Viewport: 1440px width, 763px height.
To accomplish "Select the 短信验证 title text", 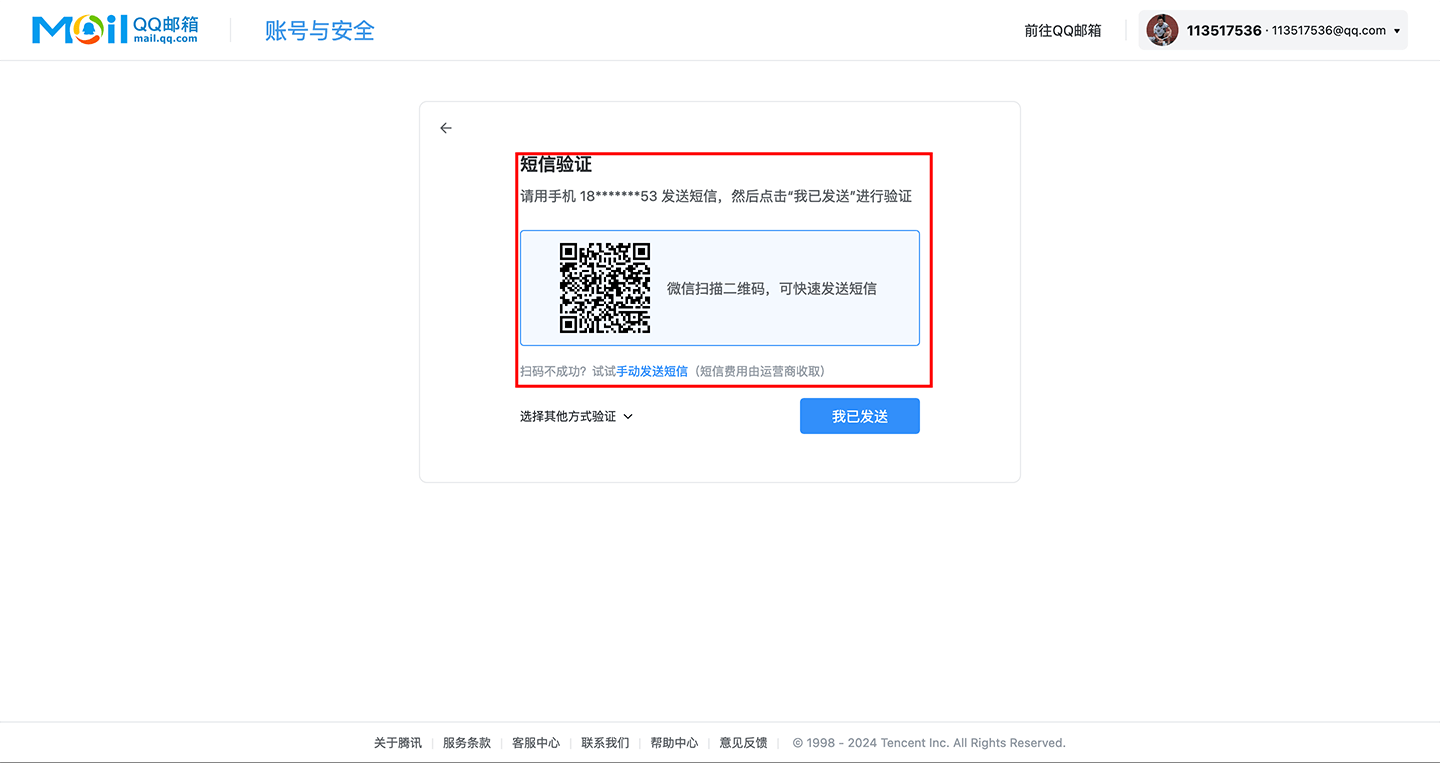I will pos(556,164).
